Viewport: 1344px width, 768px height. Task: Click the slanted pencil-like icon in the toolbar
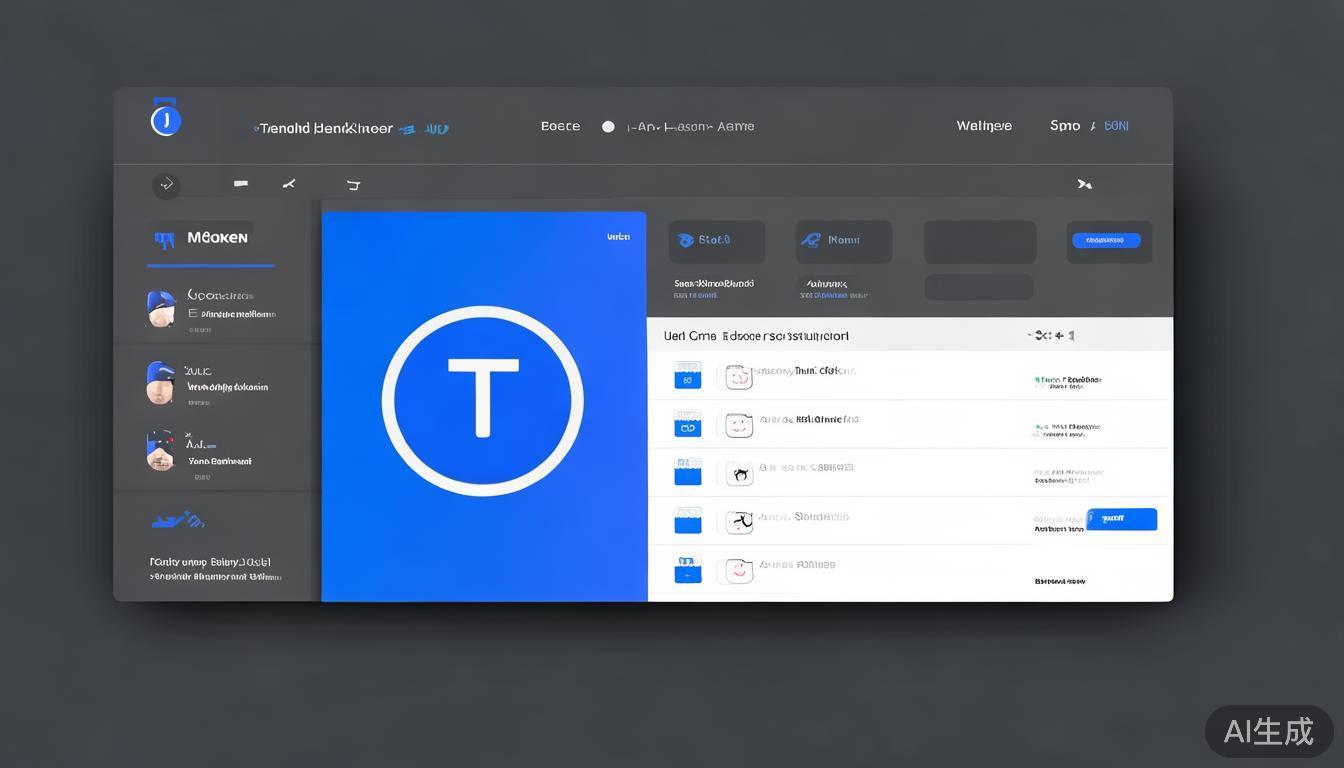(x=289, y=184)
